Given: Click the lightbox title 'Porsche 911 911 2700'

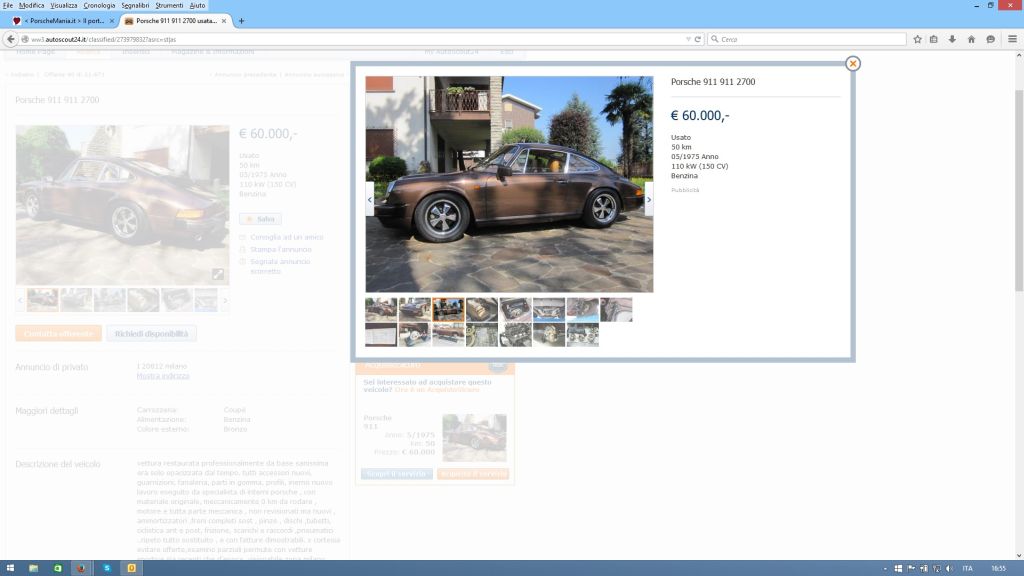Looking at the screenshot, I should click(713, 82).
